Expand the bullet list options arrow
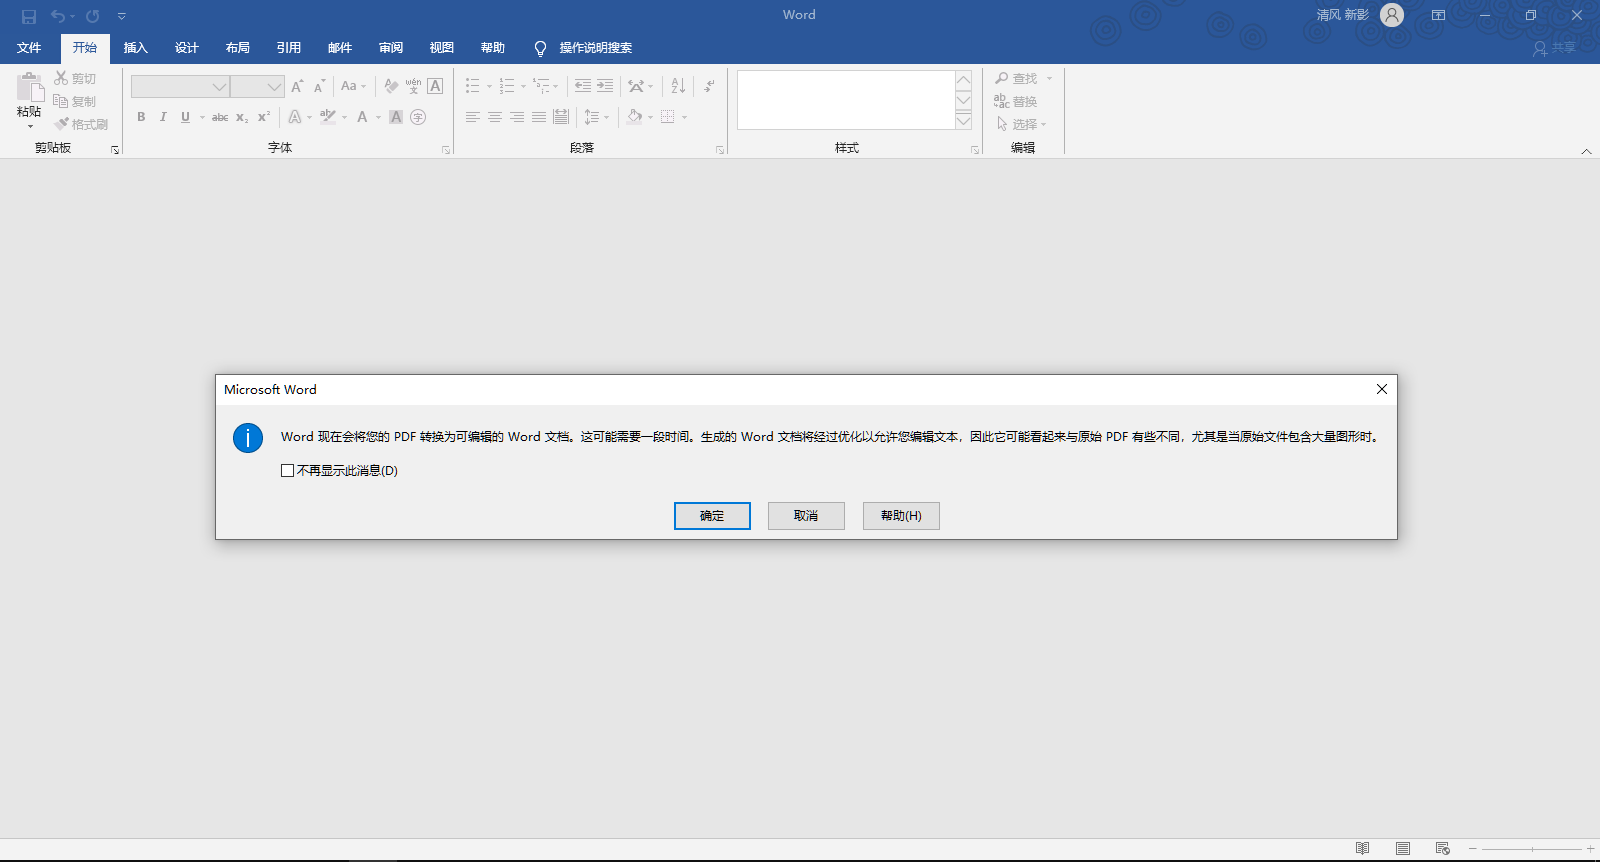Image resolution: width=1600 pixels, height=862 pixels. [489, 87]
